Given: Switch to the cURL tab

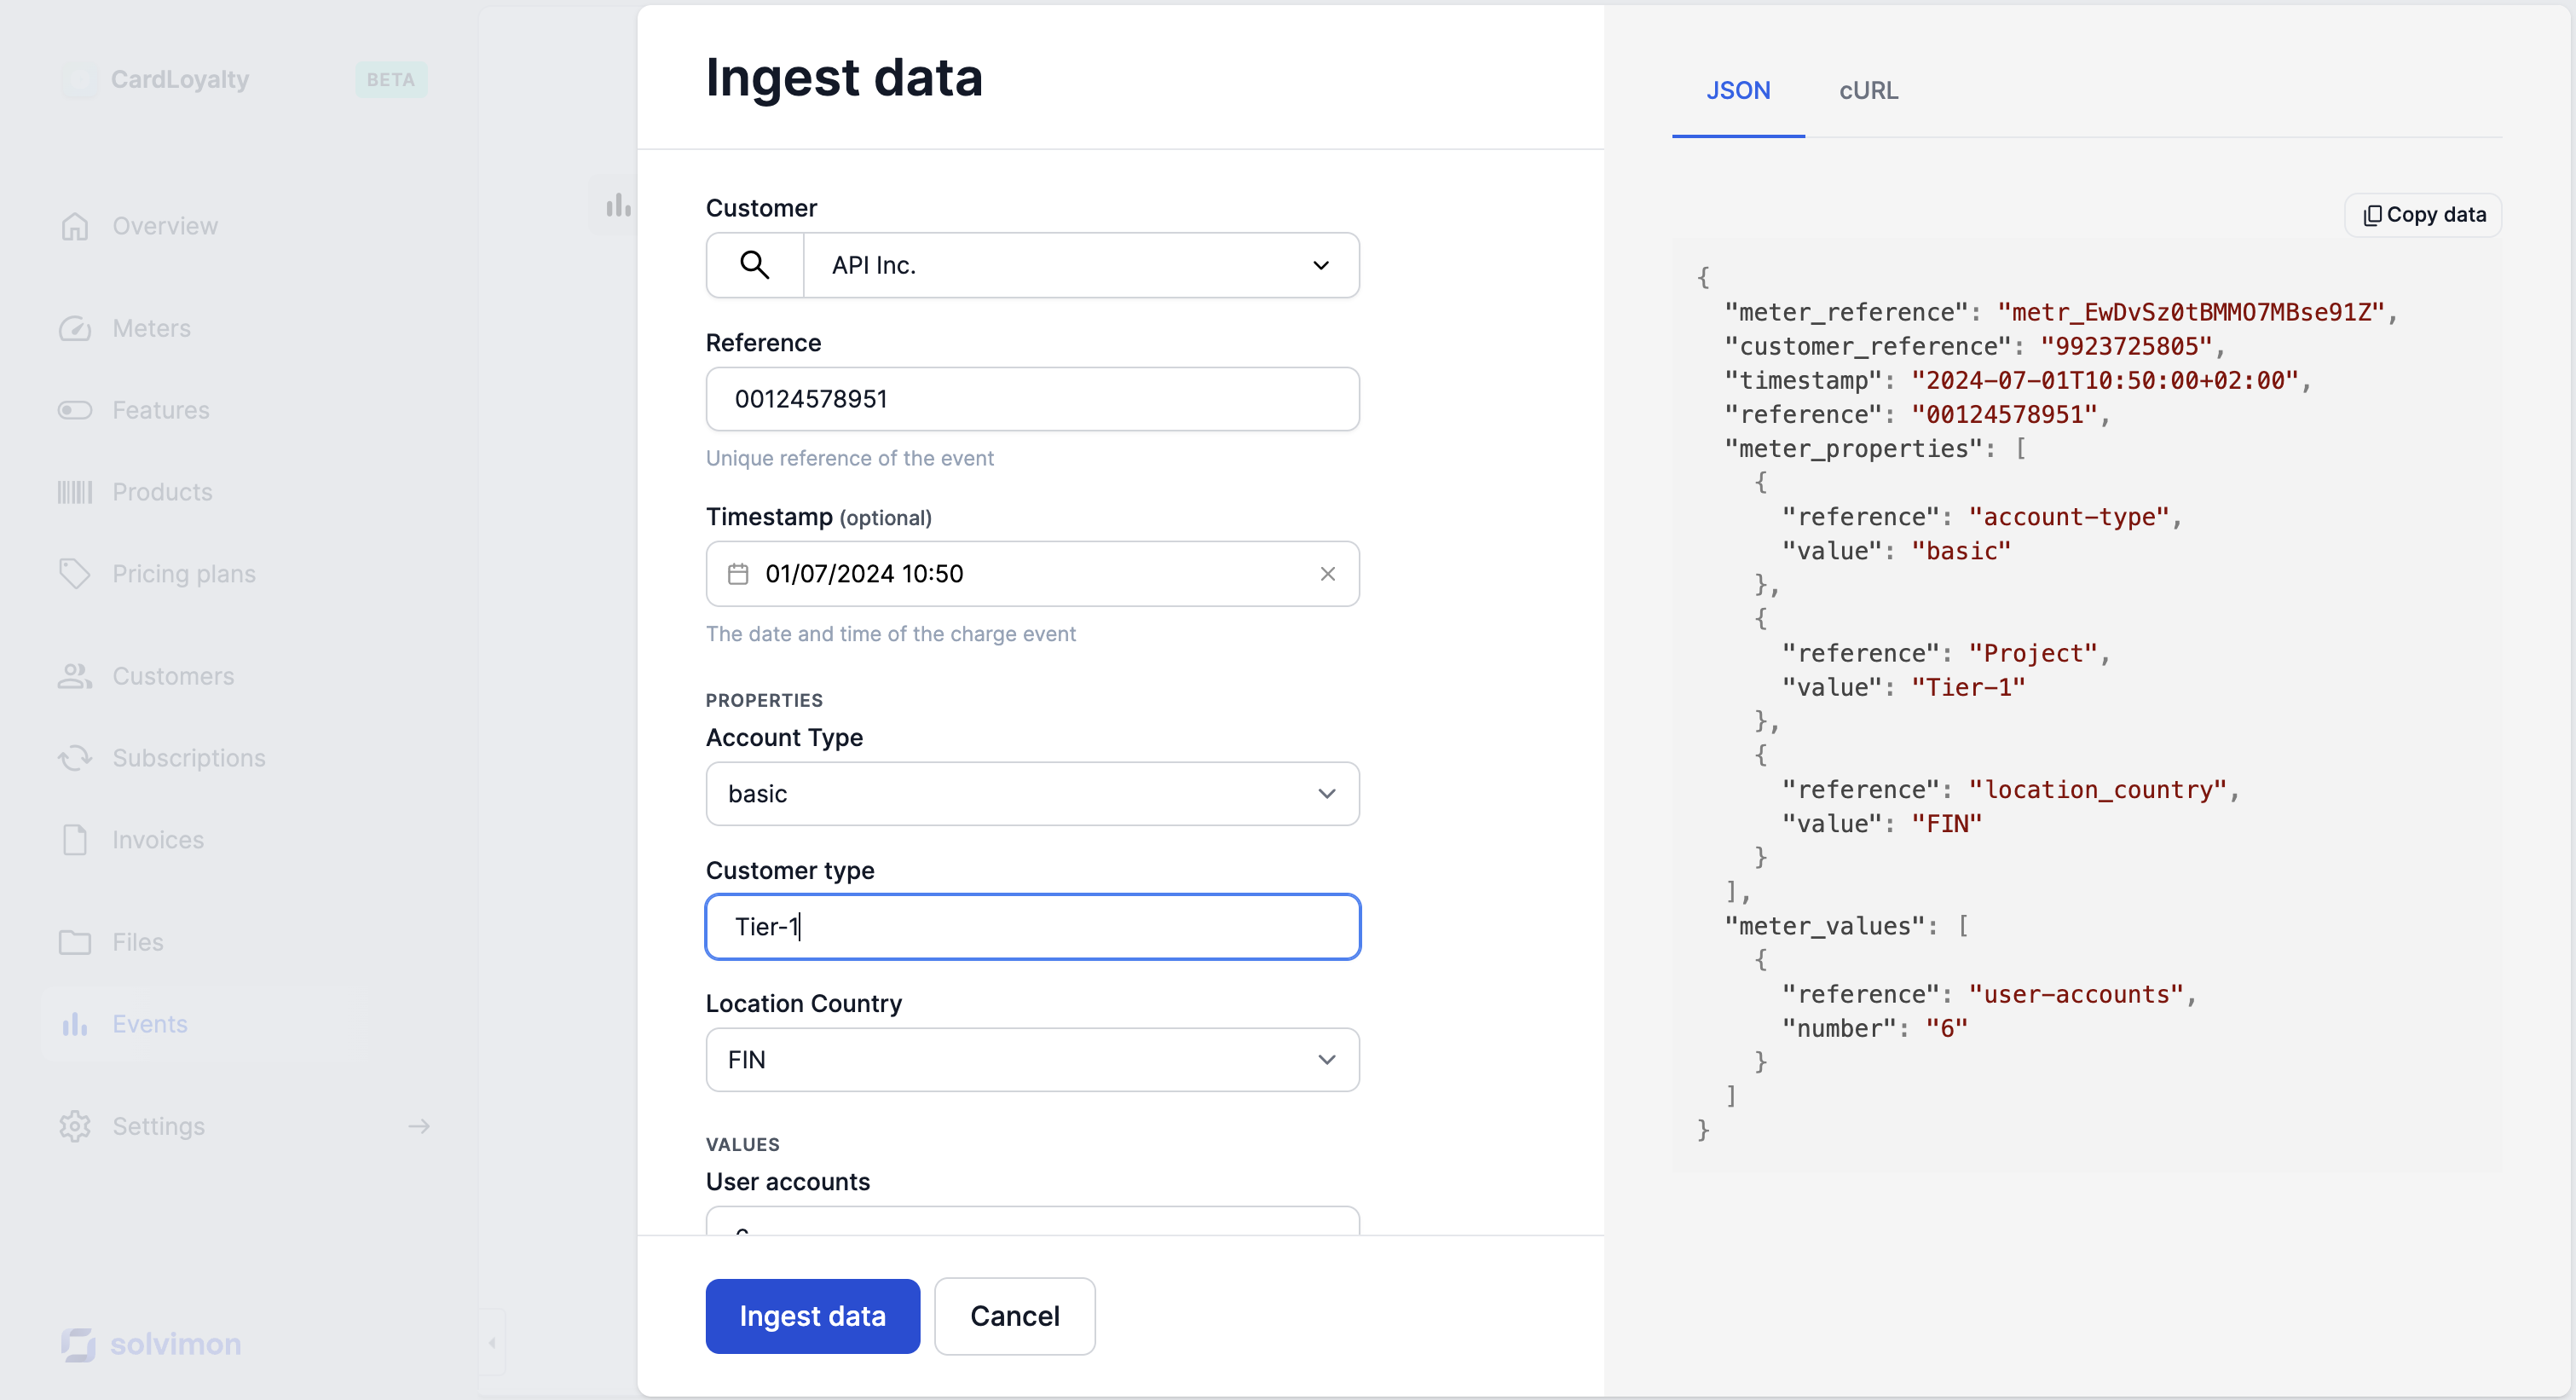Looking at the screenshot, I should 1868,91.
